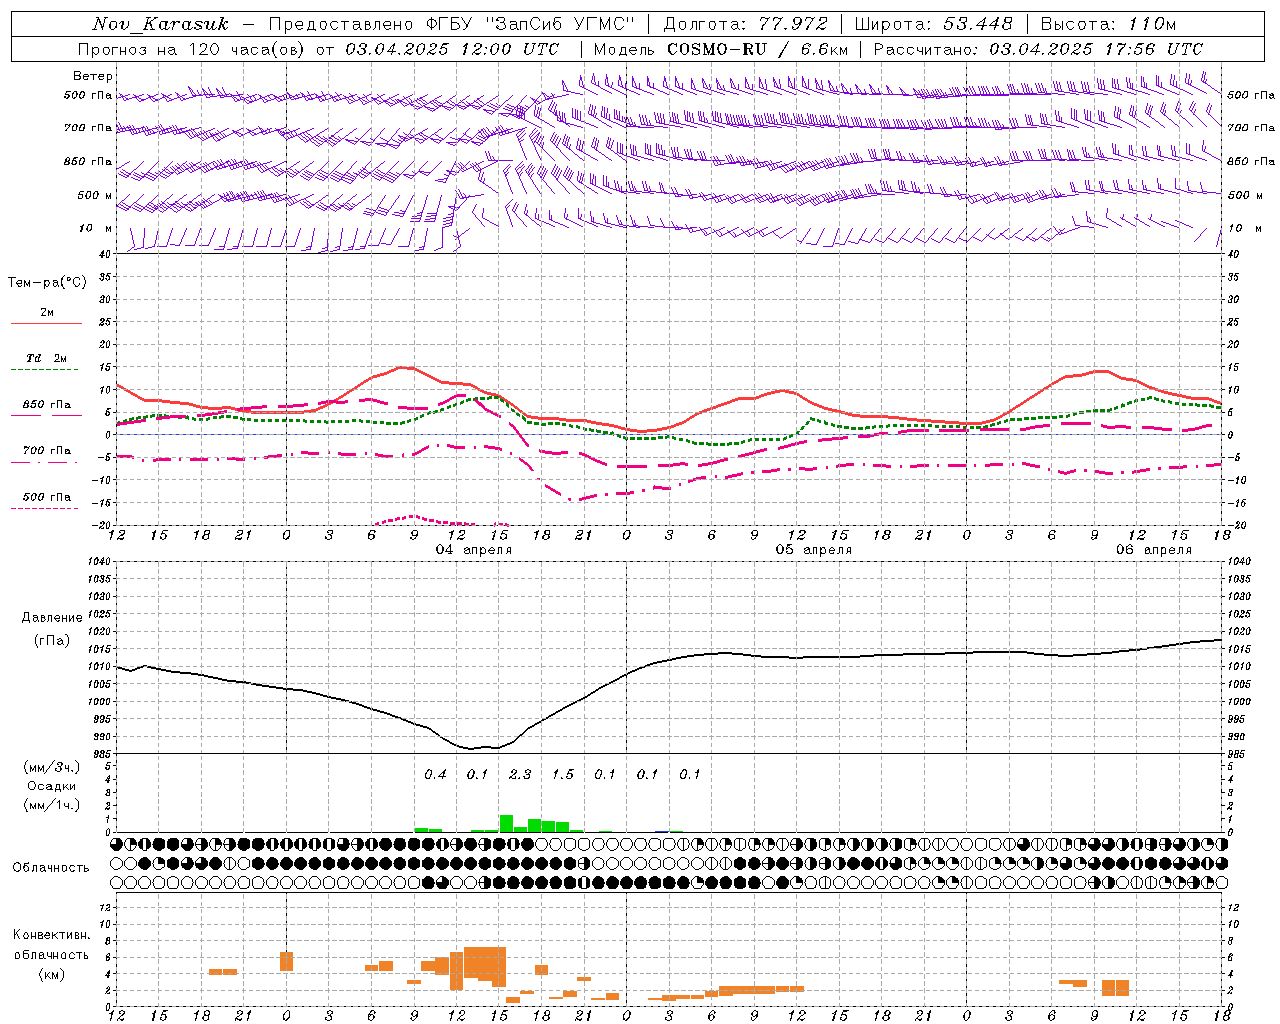Click the left 850 гПа wind level label
Screen dimensions: 1280x1024
pos(88,161)
